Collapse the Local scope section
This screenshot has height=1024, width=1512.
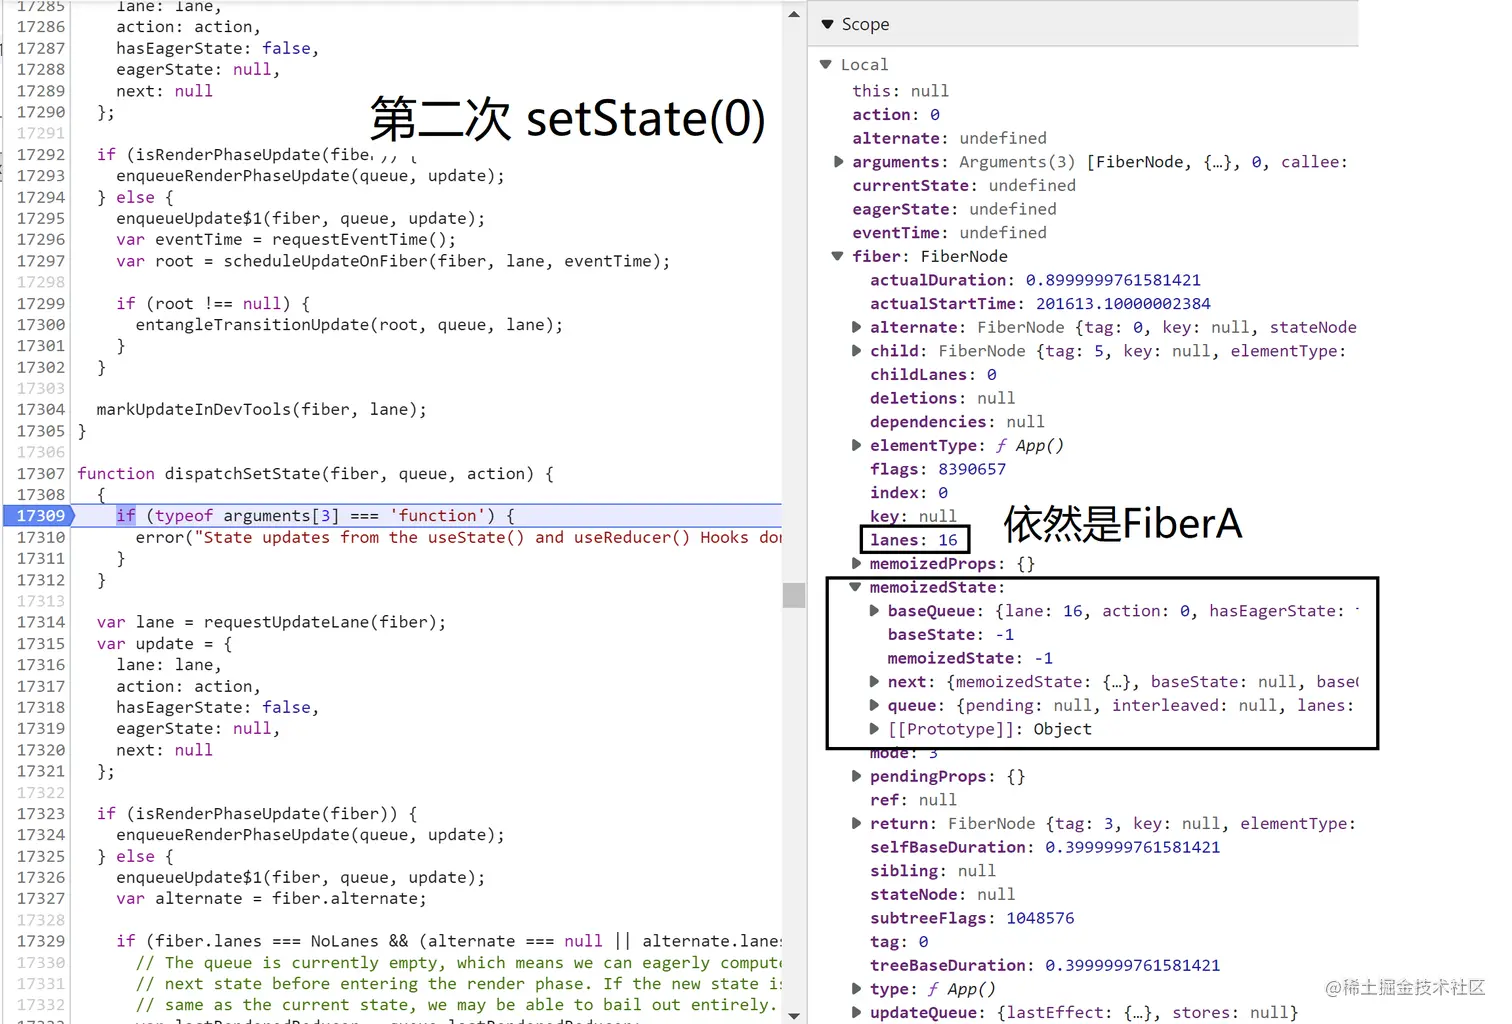tap(825, 64)
